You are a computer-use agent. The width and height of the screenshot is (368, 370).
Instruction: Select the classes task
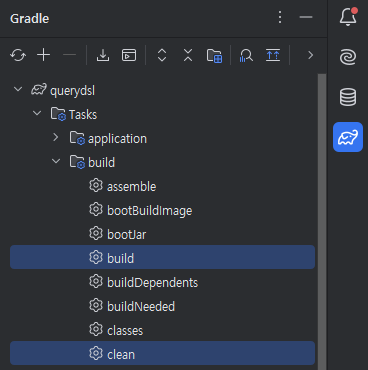tap(162, 330)
